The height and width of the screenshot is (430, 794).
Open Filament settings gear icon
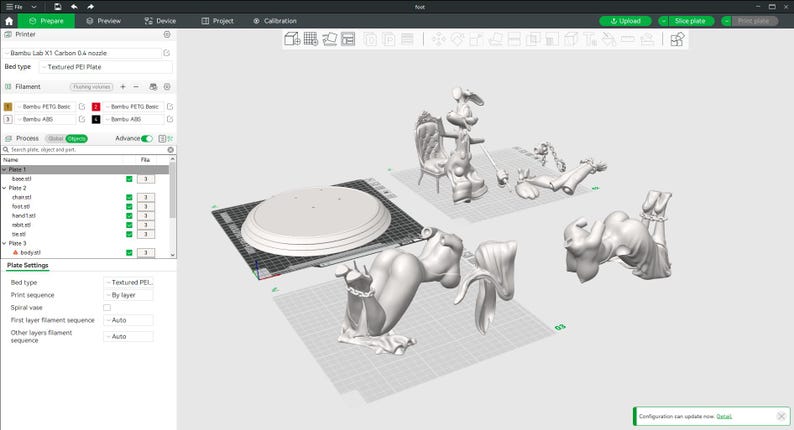[x=167, y=87]
